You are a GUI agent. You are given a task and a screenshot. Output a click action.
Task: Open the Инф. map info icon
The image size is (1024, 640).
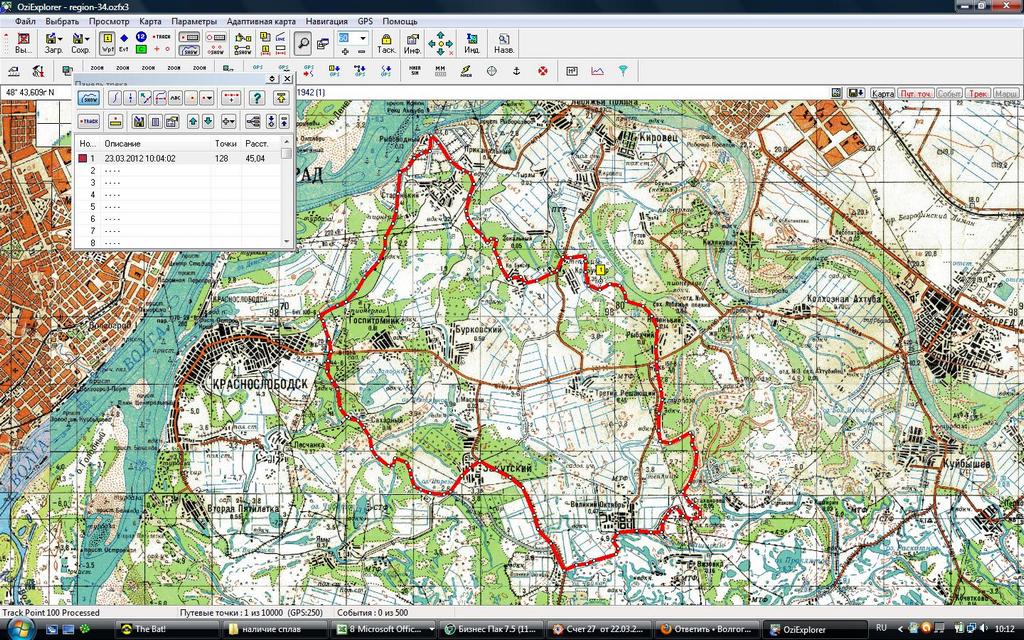(412, 43)
